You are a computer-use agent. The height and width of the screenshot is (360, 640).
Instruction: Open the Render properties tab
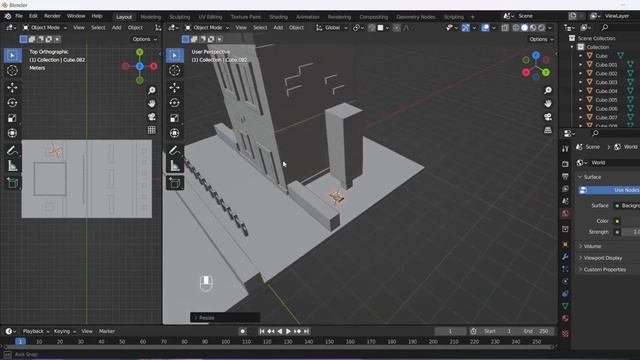pyautogui.click(x=565, y=164)
